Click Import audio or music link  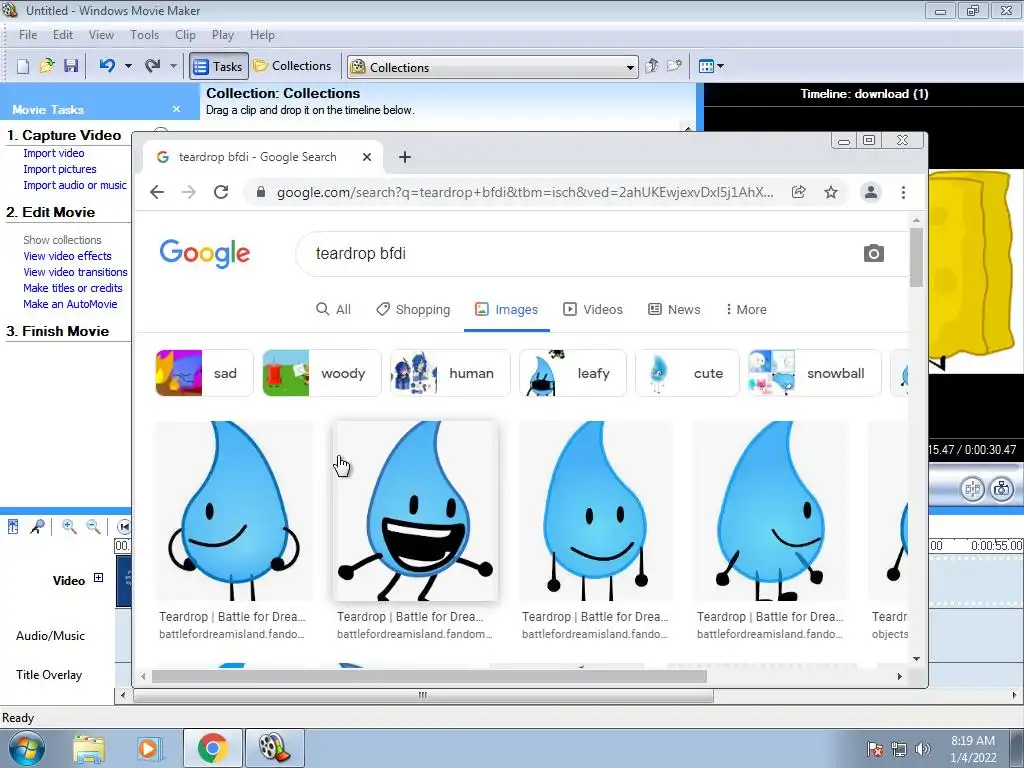pyautogui.click(x=75, y=185)
